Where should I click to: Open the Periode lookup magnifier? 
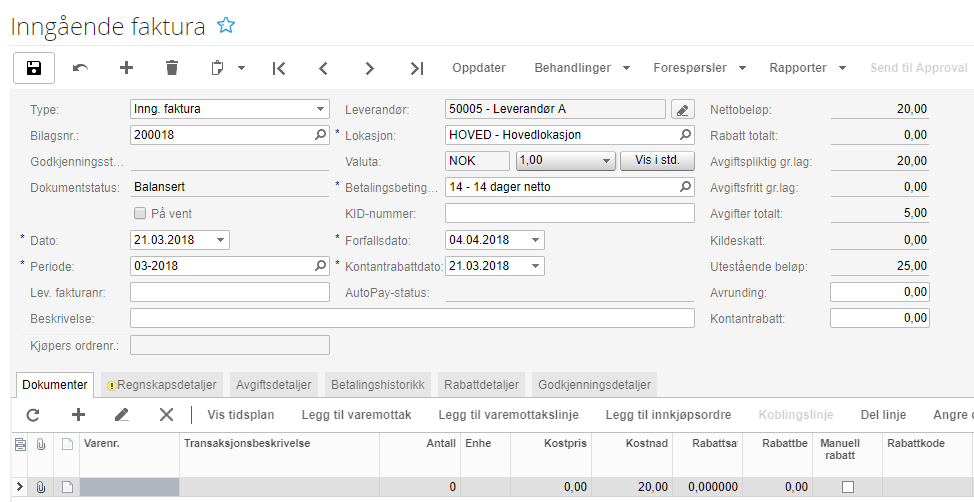[x=320, y=266]
